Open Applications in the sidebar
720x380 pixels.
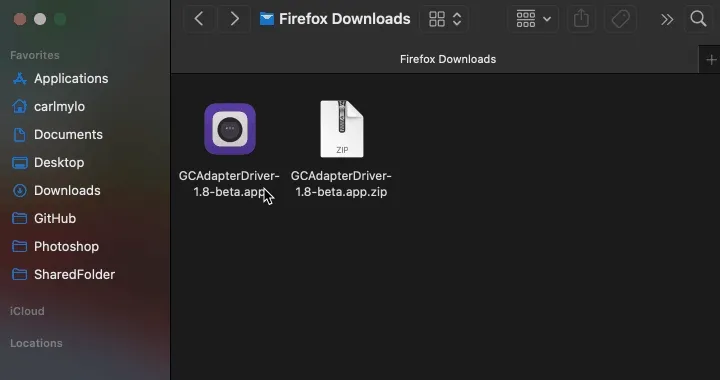pyautogui.click(x=71, y=78)
